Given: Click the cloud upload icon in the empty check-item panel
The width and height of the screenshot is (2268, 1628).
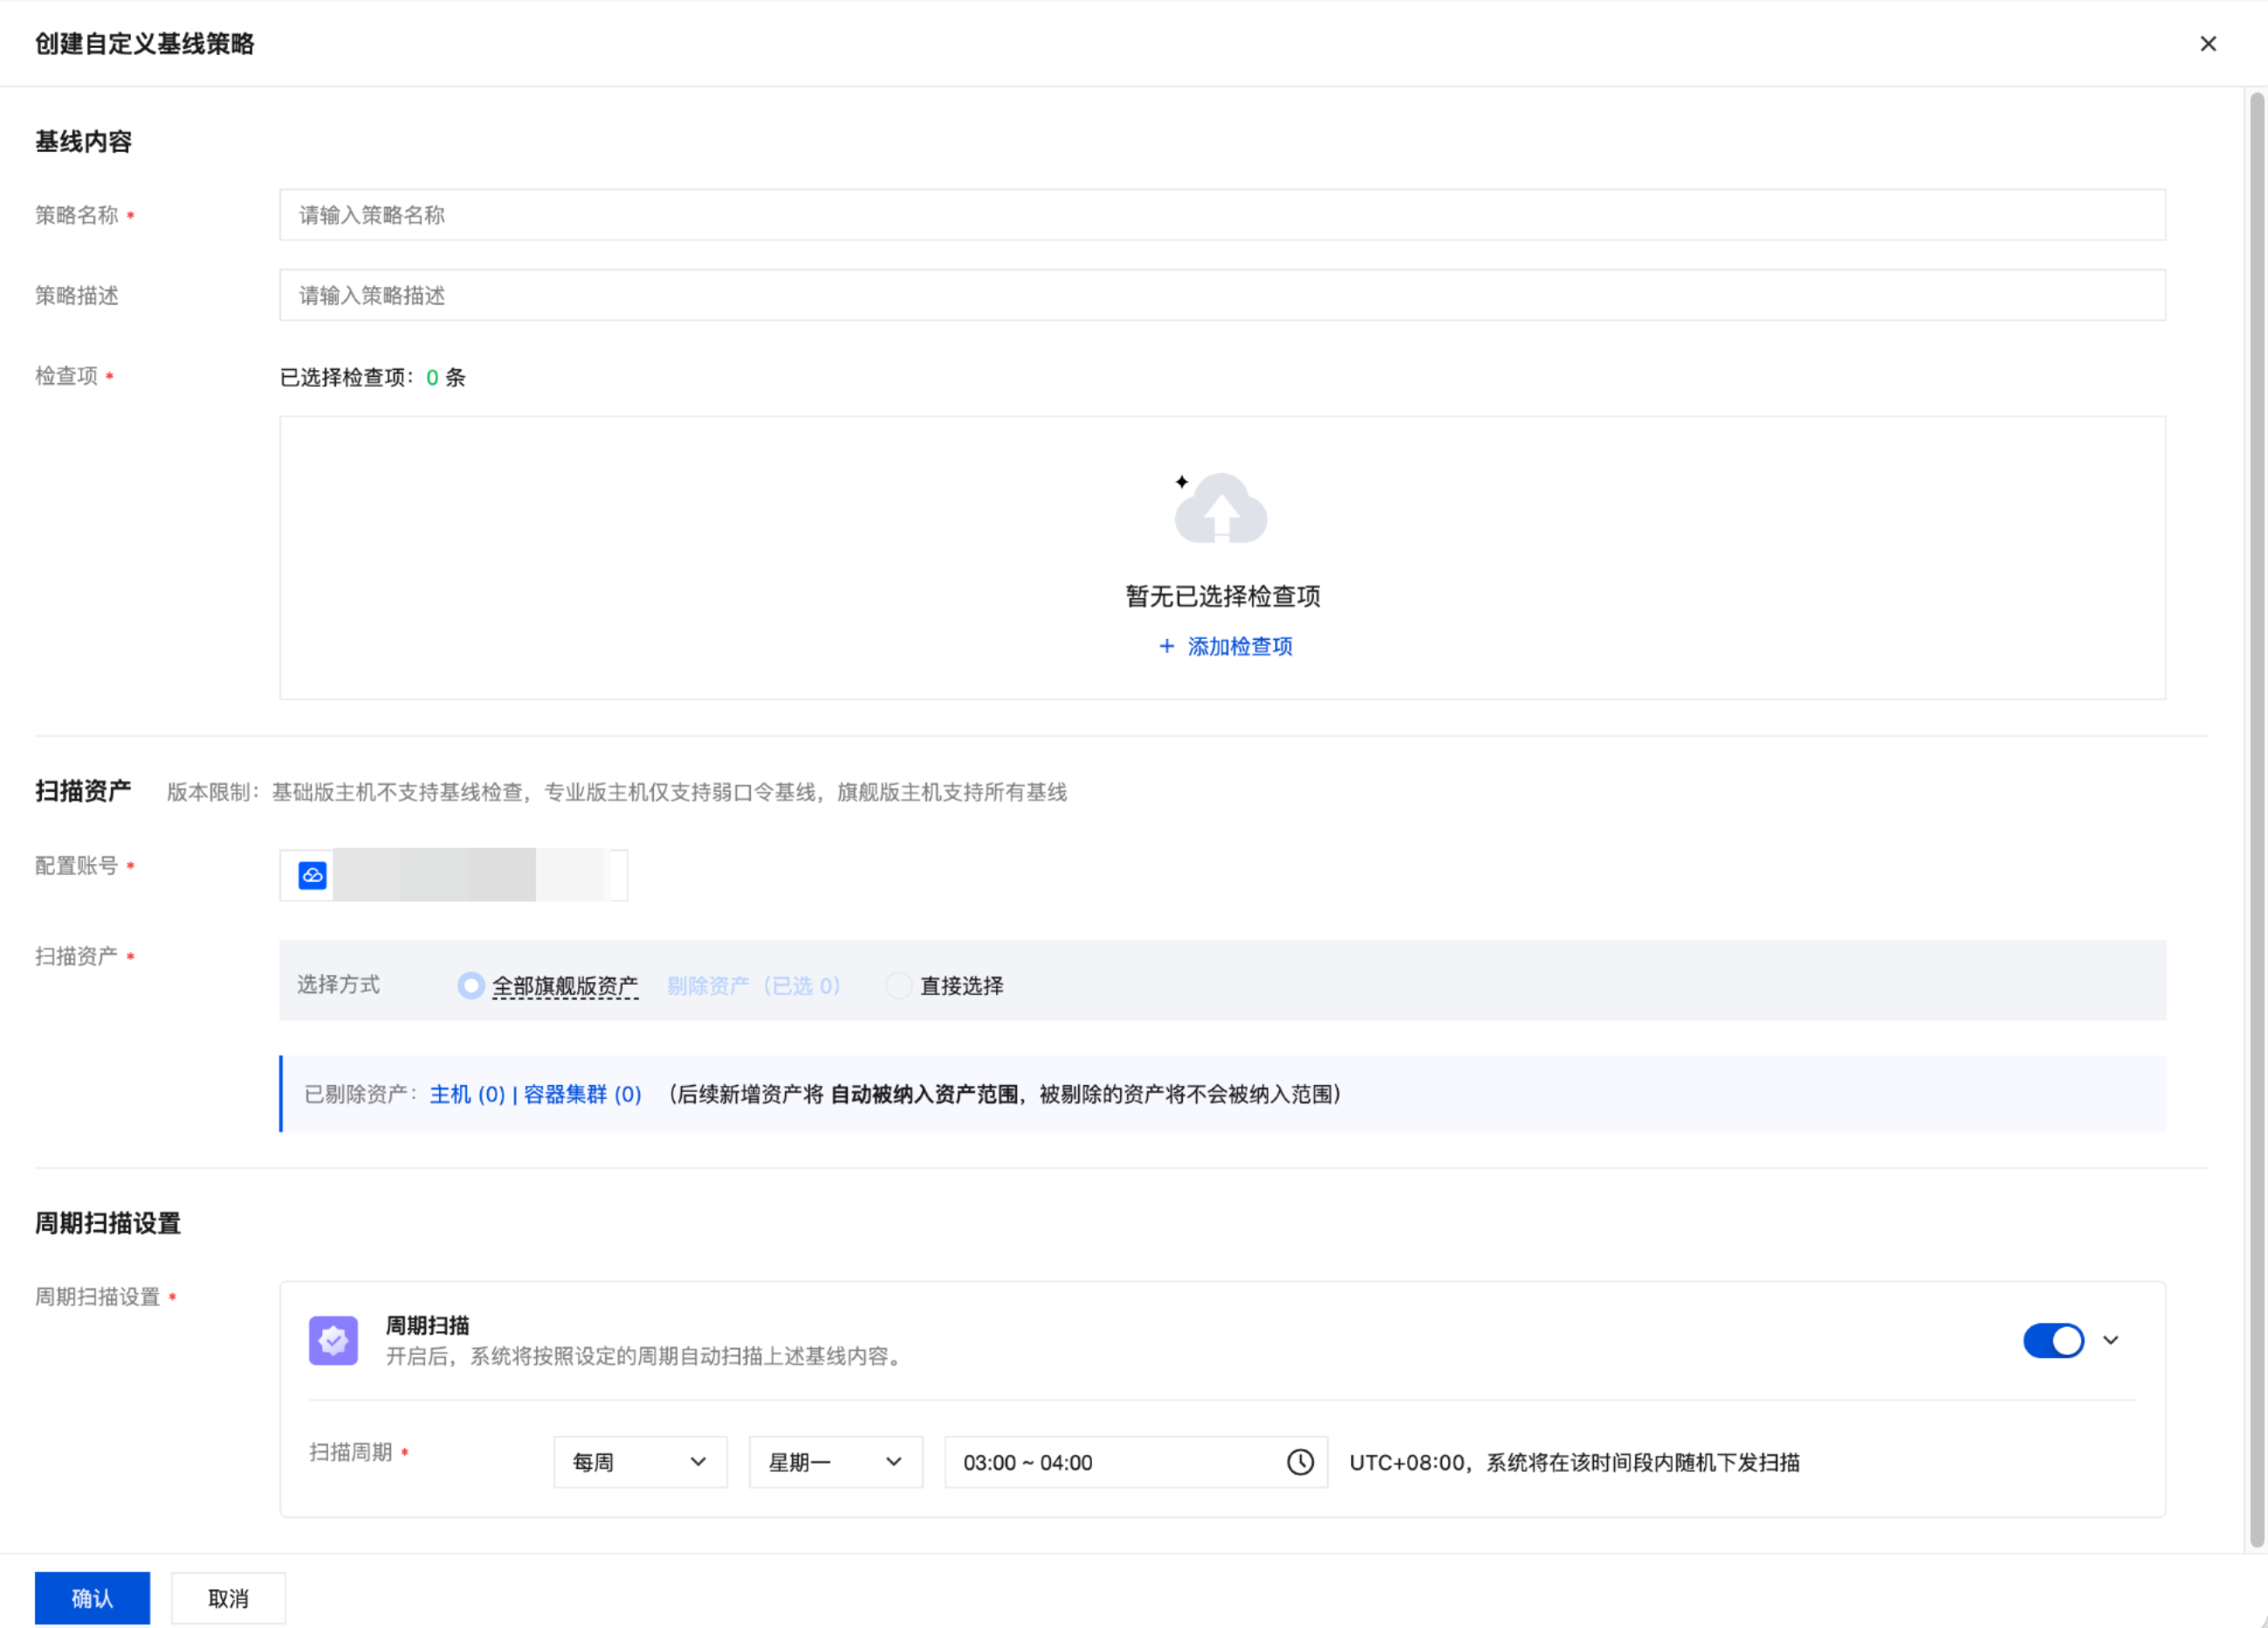Looking at the screenshot, I should click(1221, 508).
